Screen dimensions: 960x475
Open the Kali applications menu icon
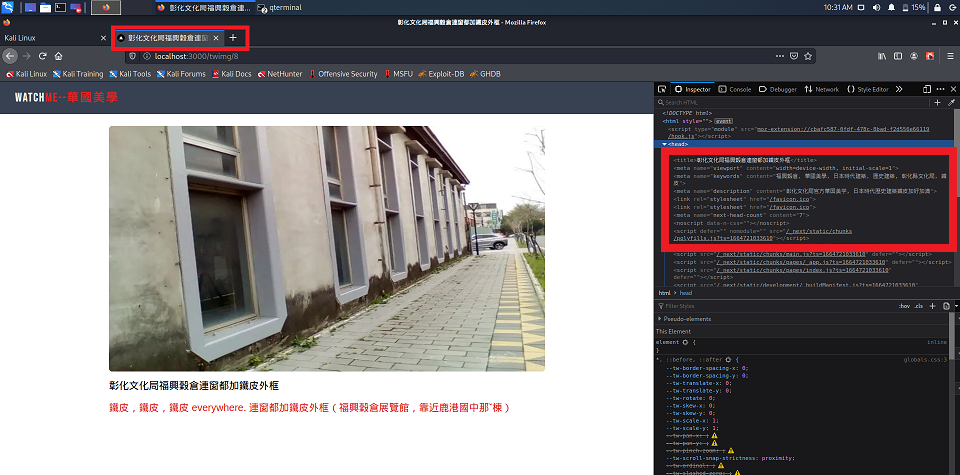click(x=8, y=7)
